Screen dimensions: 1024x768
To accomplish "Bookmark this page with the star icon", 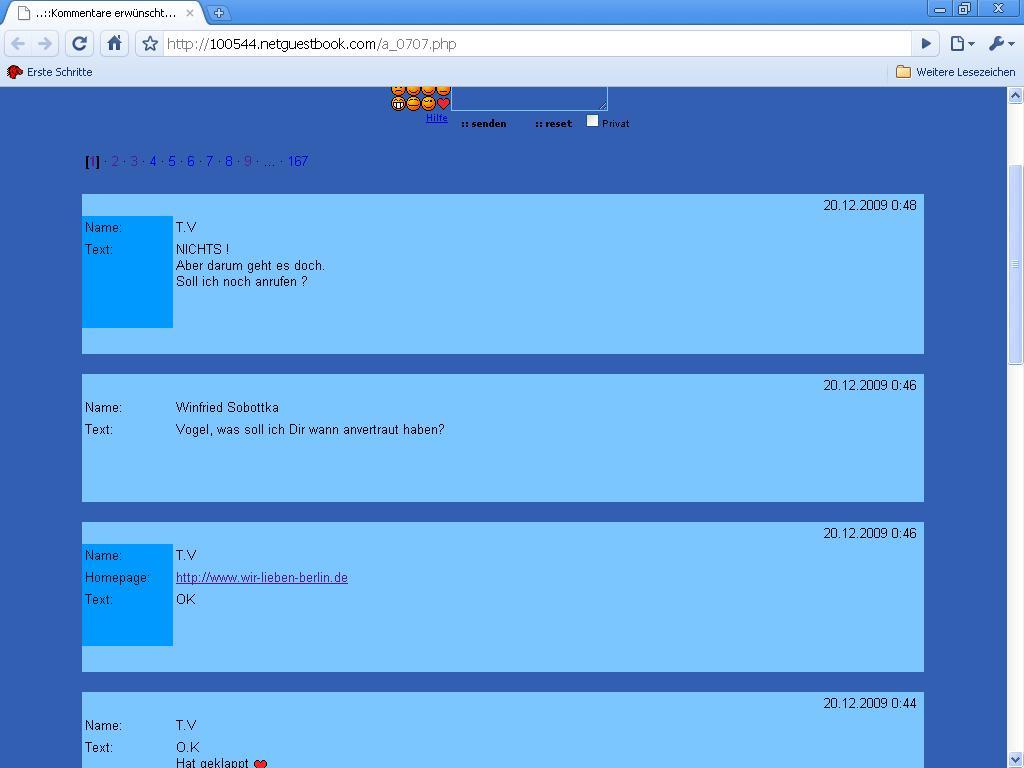I will (x=150, y=44).
